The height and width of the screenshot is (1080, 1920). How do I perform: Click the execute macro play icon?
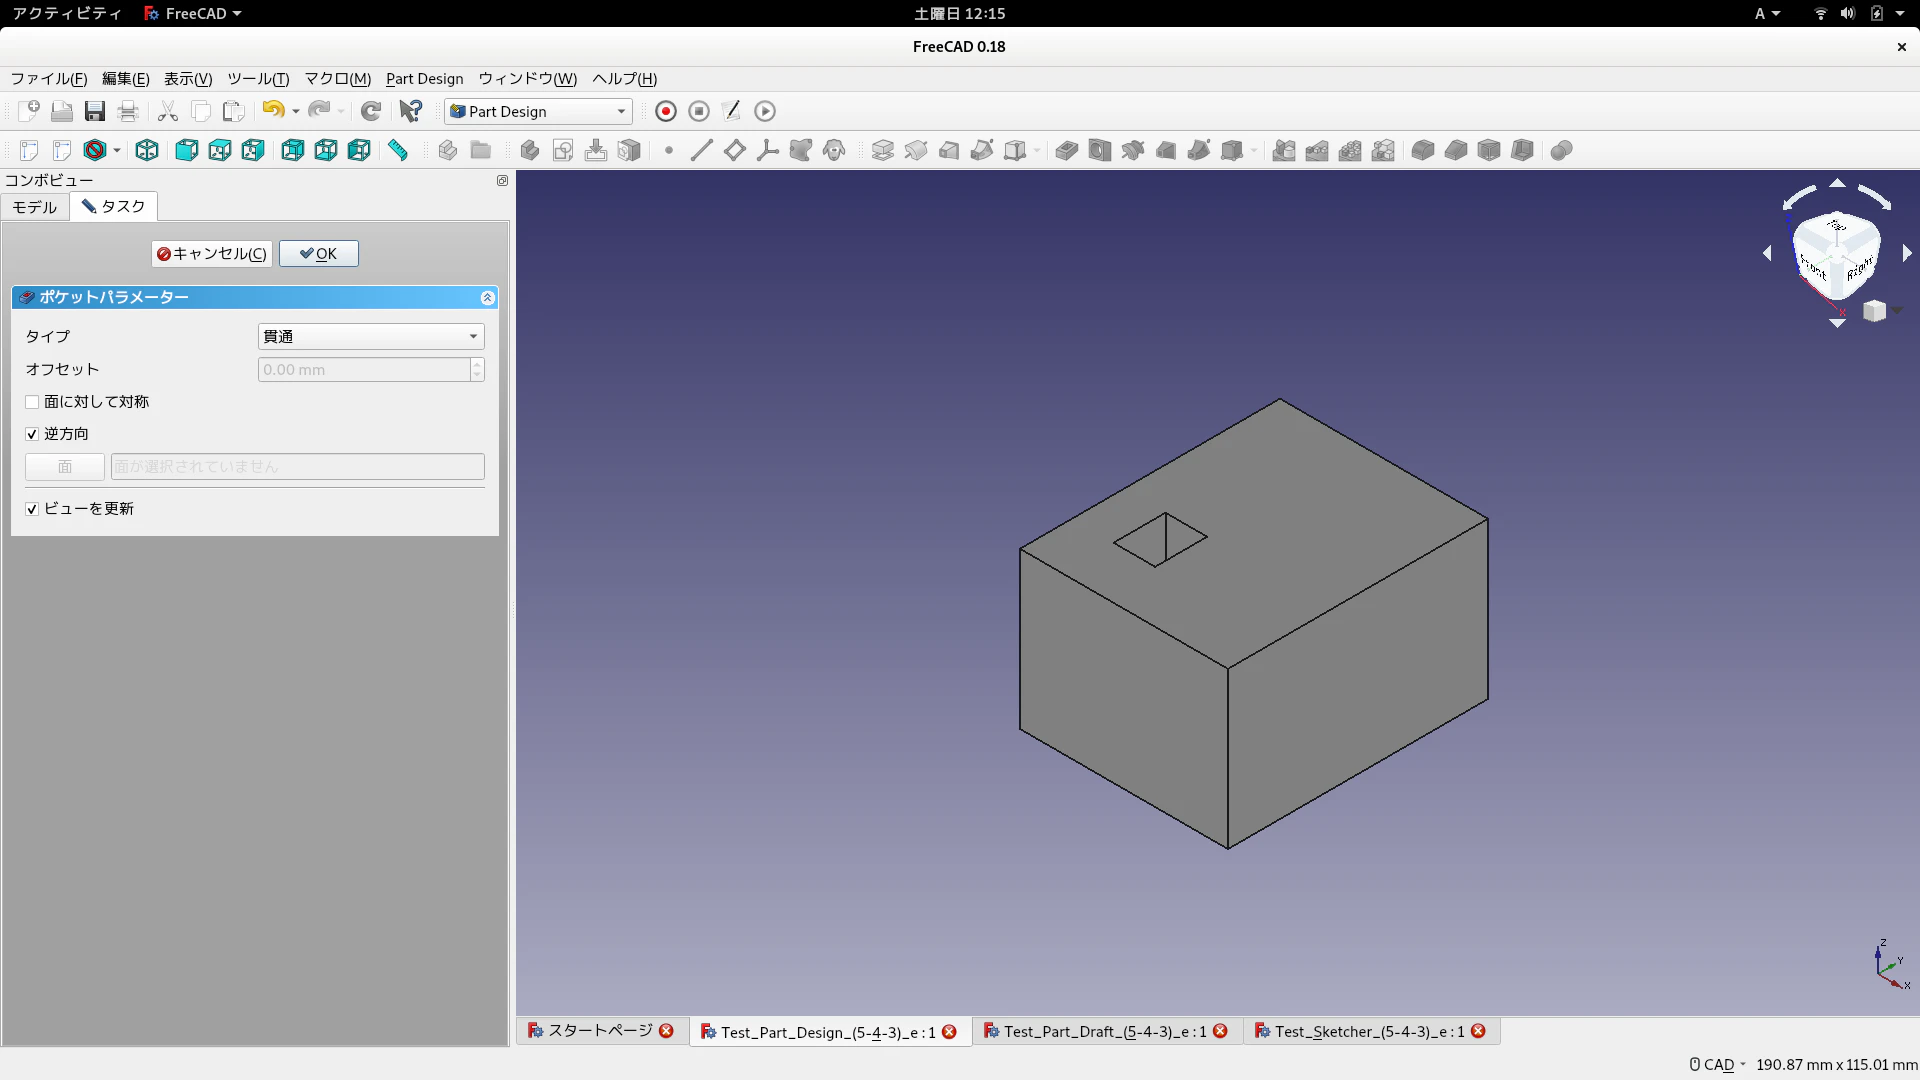point(765,111)
